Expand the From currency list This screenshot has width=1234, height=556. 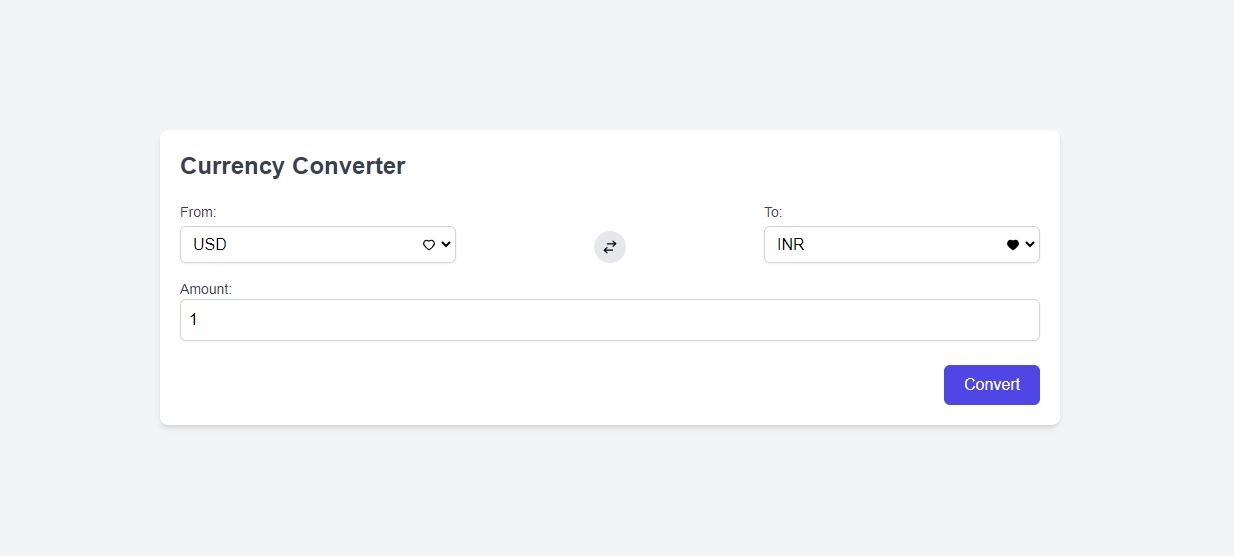[x=318, y=245]
